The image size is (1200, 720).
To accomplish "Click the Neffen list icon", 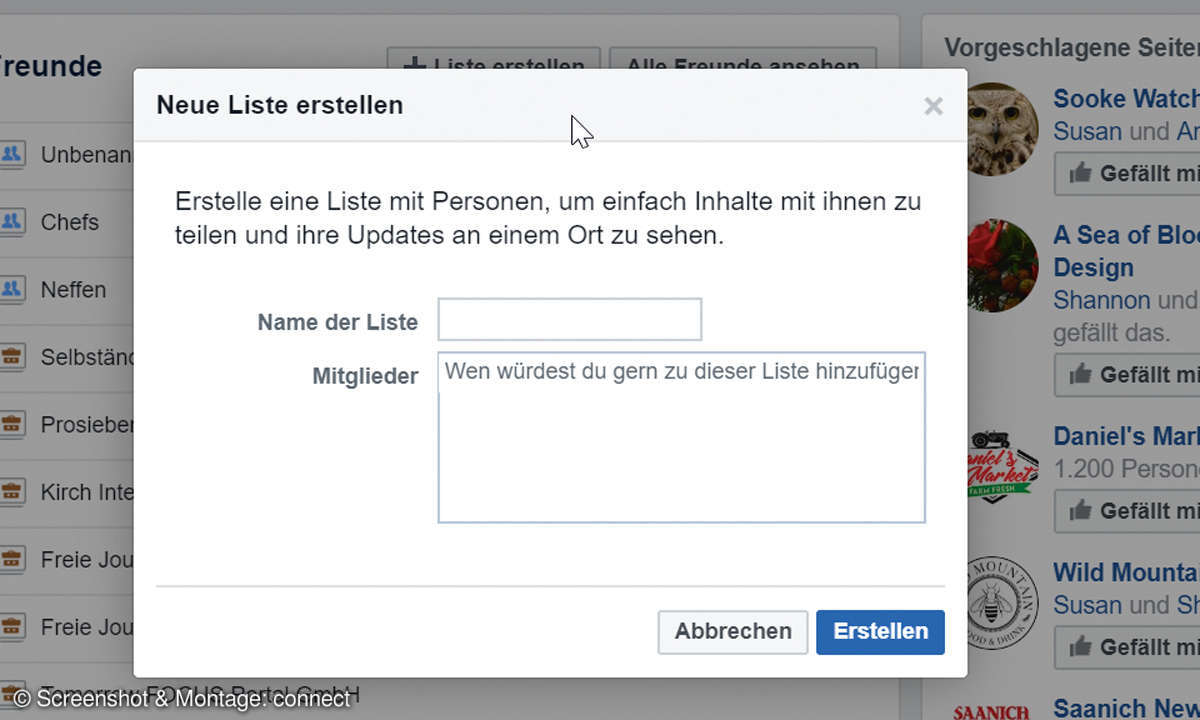I will coord(11,290).
